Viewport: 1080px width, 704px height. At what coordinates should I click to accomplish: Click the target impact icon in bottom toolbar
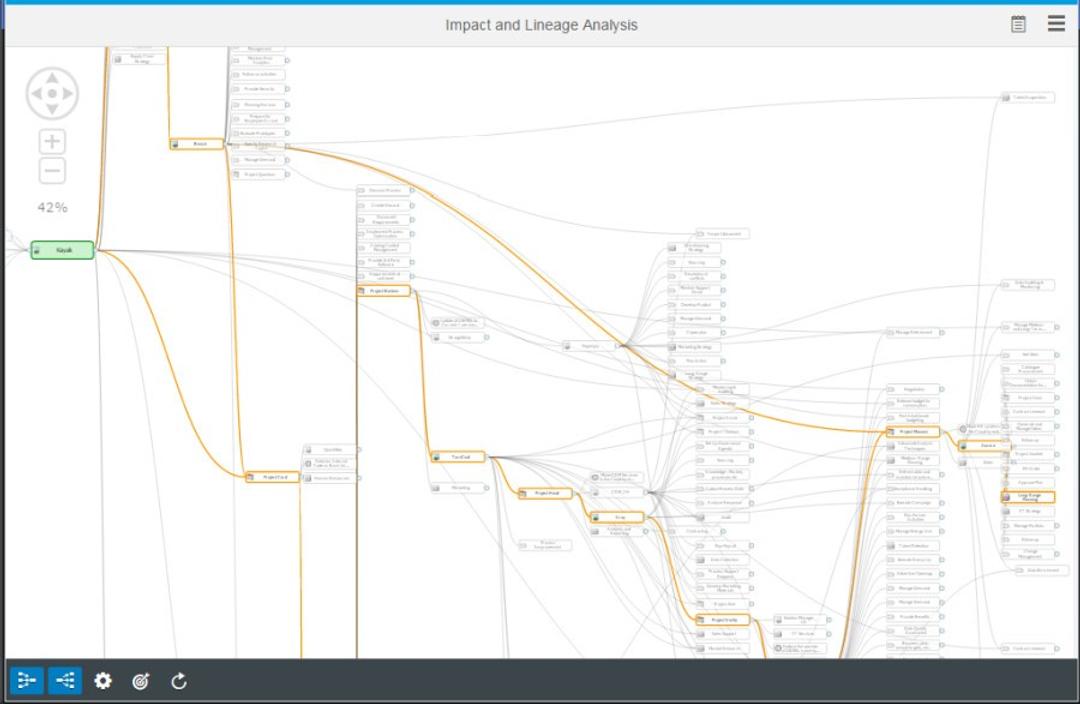click(140, 681)
